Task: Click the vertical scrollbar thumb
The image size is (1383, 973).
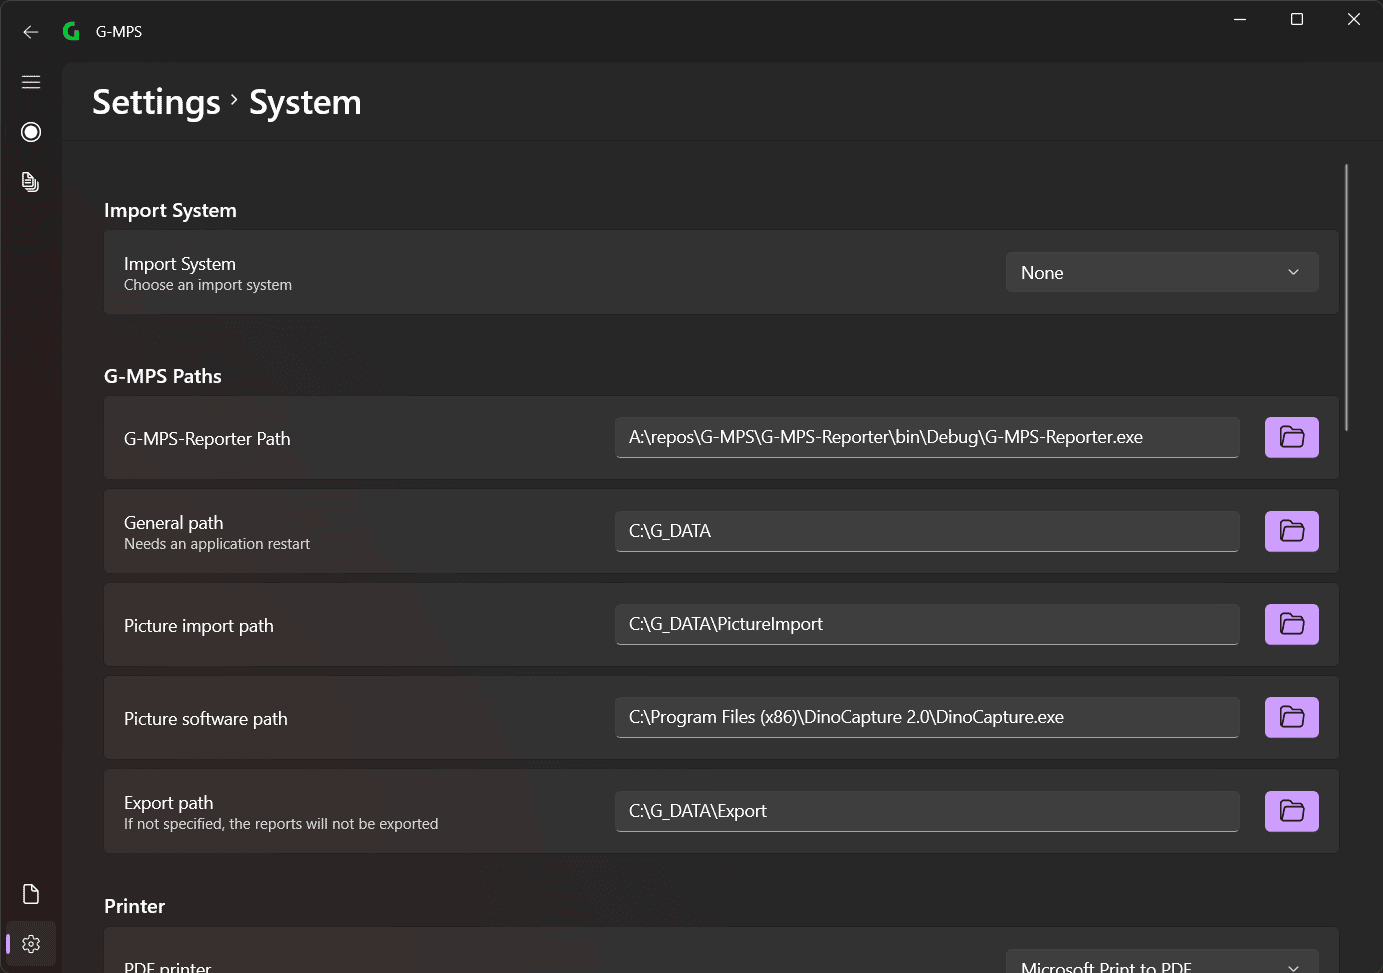Action: click(x=1346, y=297)
